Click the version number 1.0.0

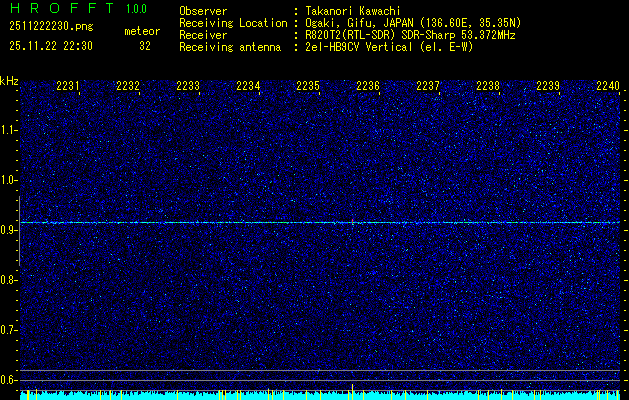pyautogui.click(x=136, y=9)
